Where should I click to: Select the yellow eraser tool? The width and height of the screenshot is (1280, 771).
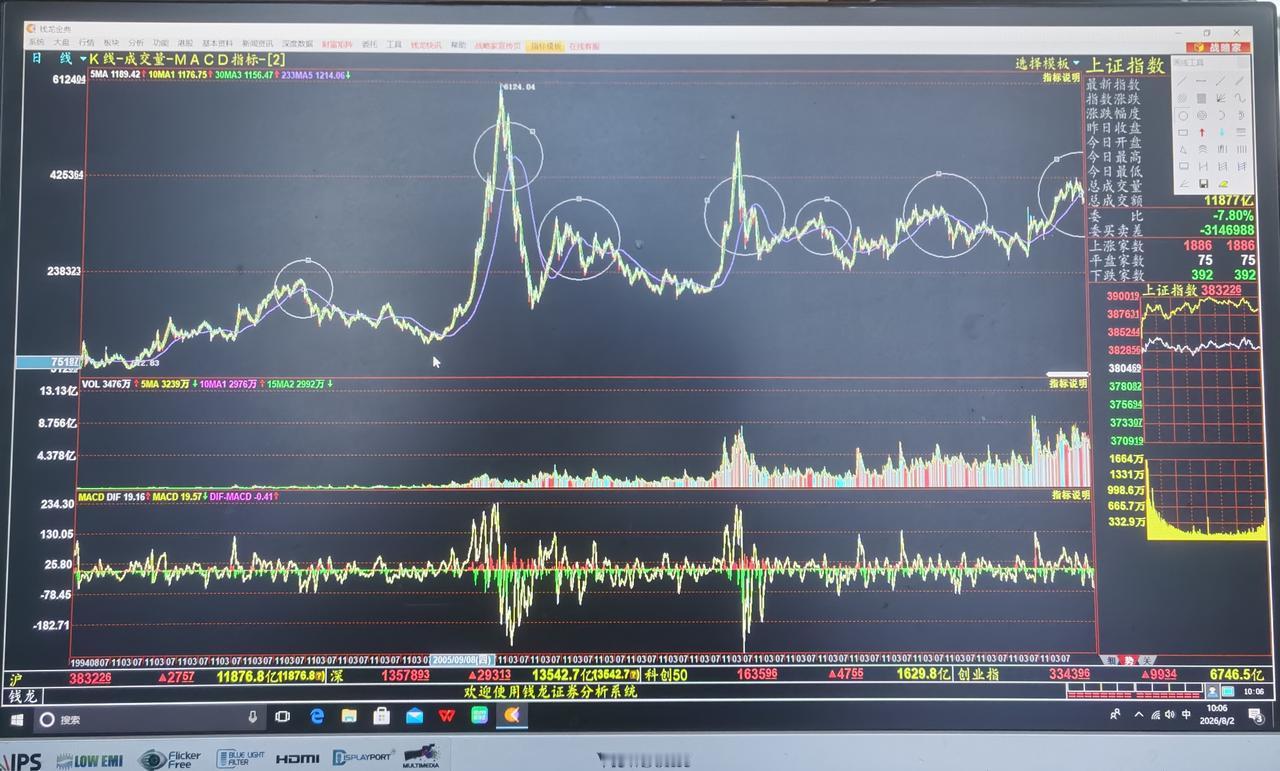tap(1221, 183)
